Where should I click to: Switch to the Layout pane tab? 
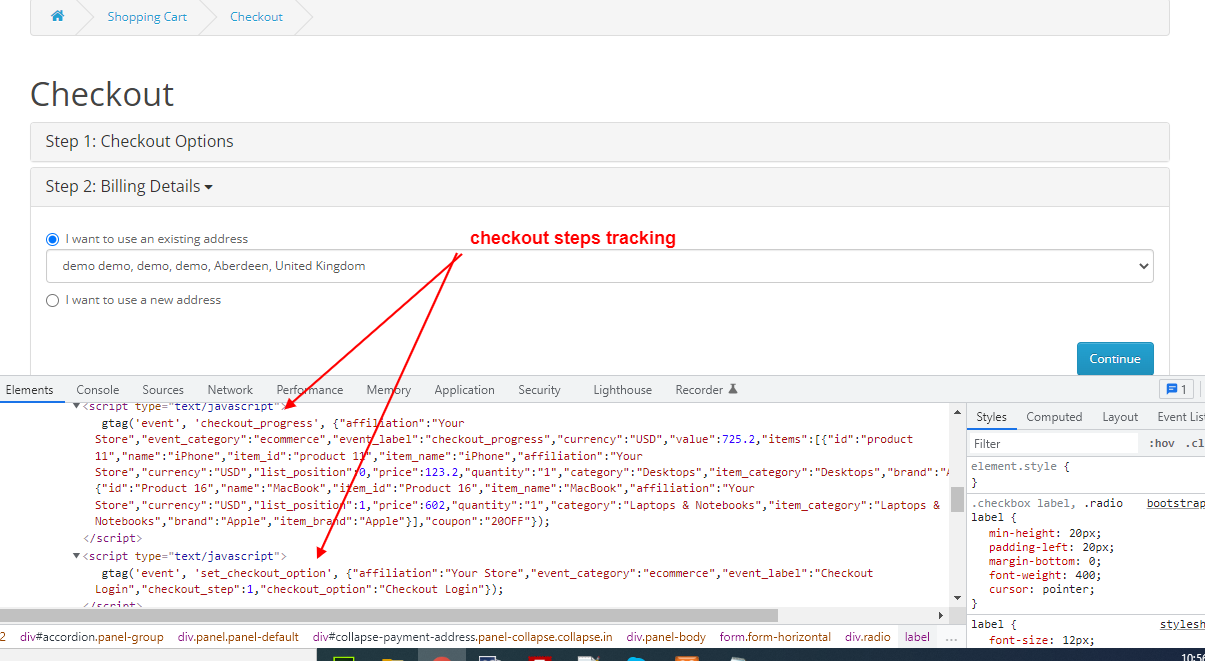(x=1120, y=417)
